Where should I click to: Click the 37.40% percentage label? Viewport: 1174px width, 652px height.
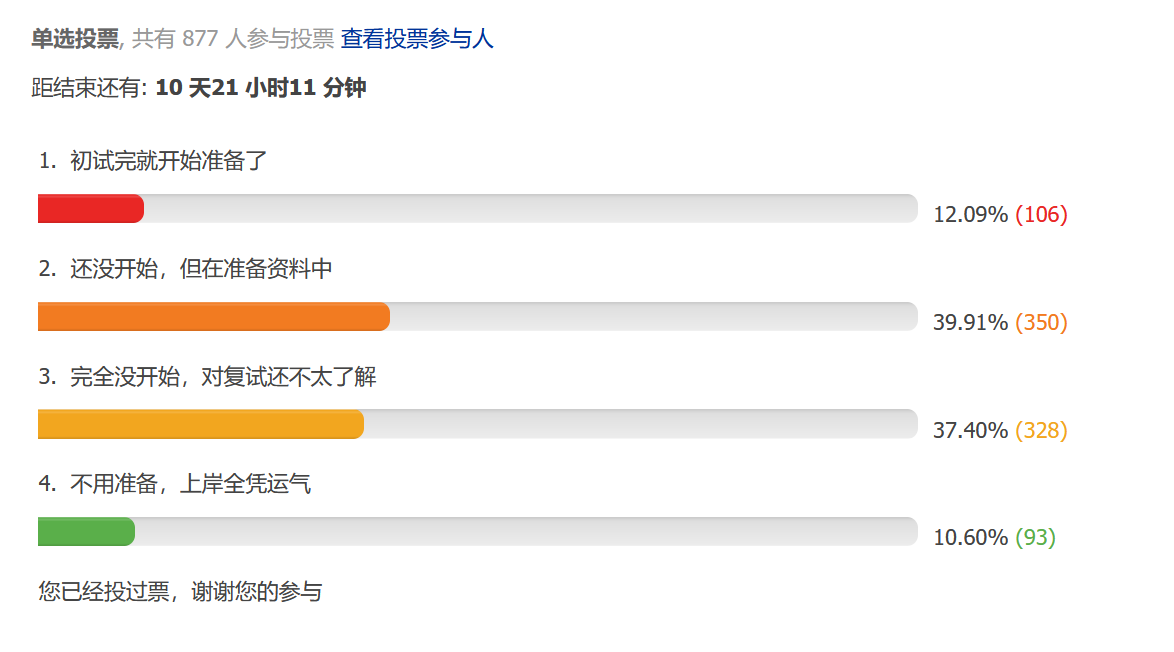pos(970,430)
